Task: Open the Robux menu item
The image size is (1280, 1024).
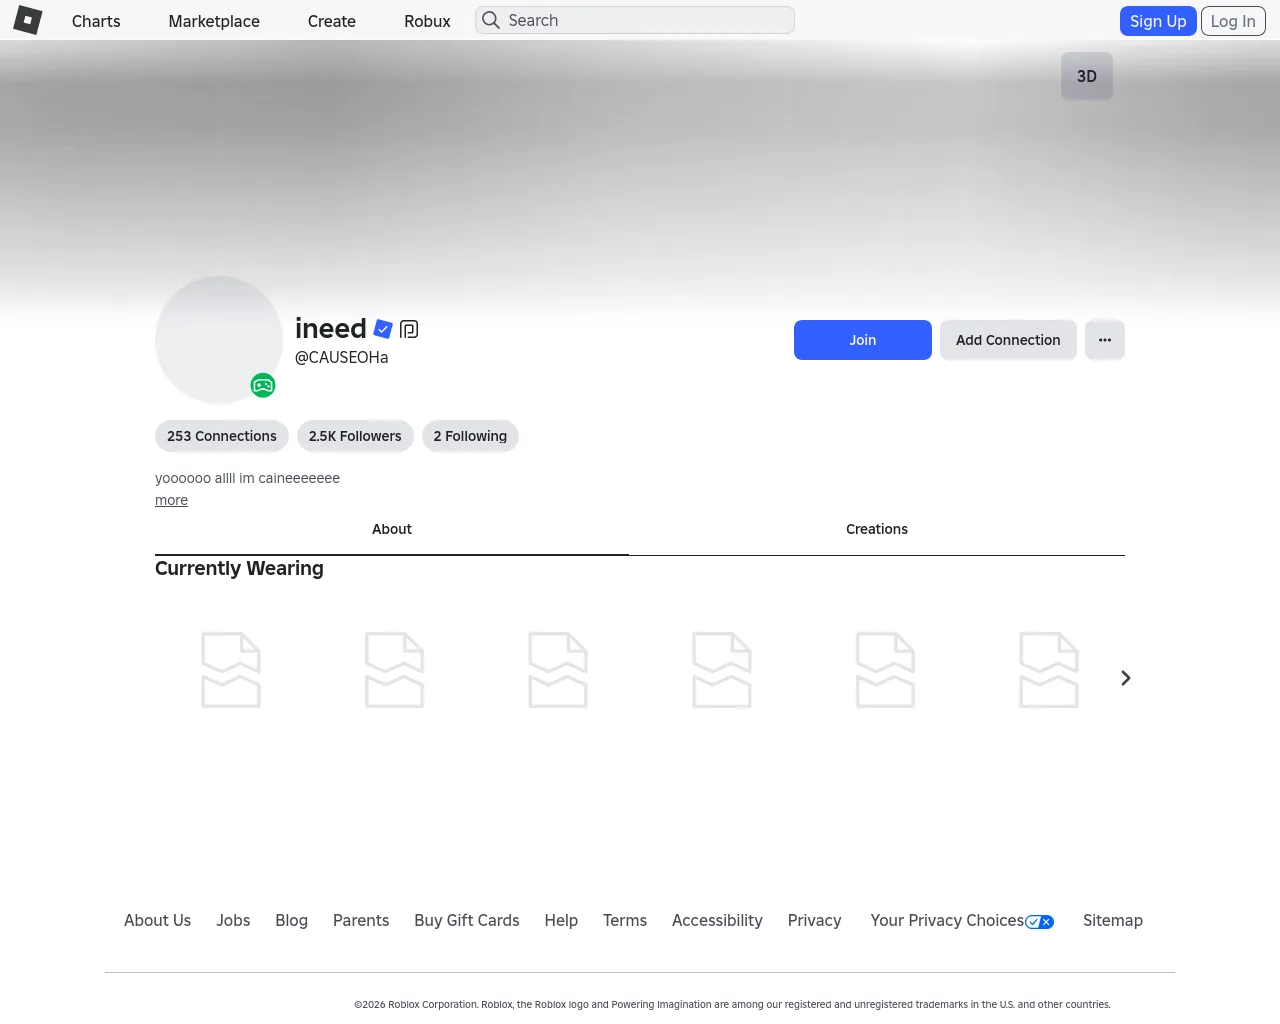Action: (x=427, y=21)
